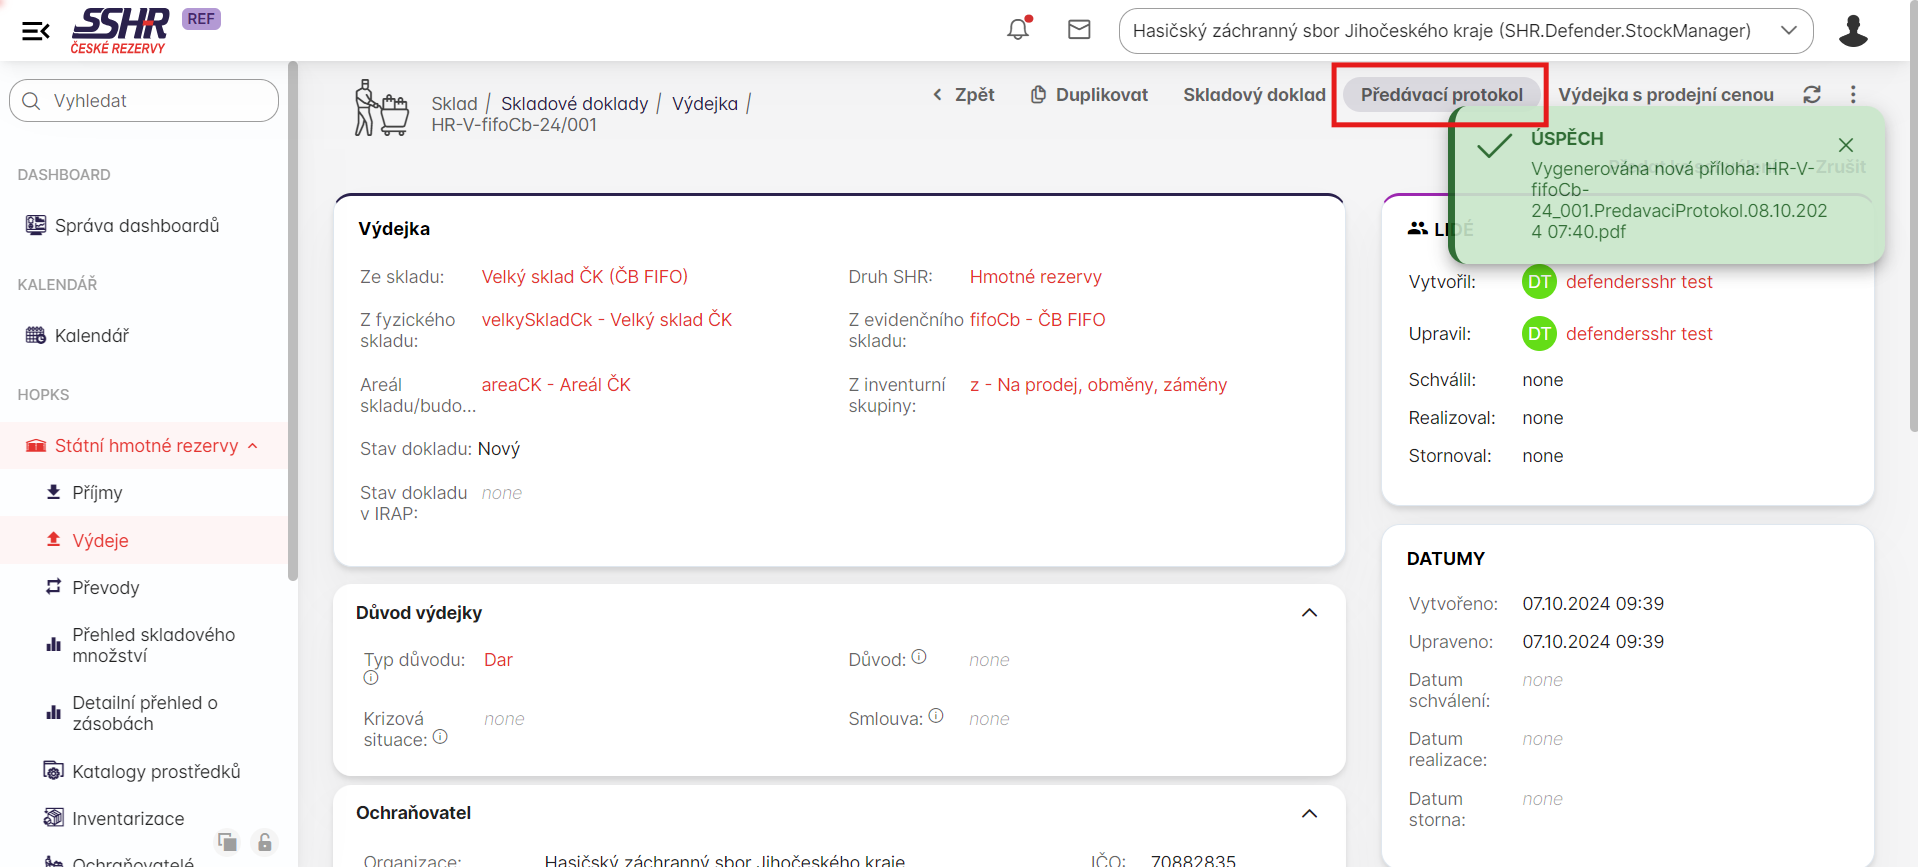Click the Předávací protokol button
Viewport: 1918px width, 867px height.
(1440, 95)
